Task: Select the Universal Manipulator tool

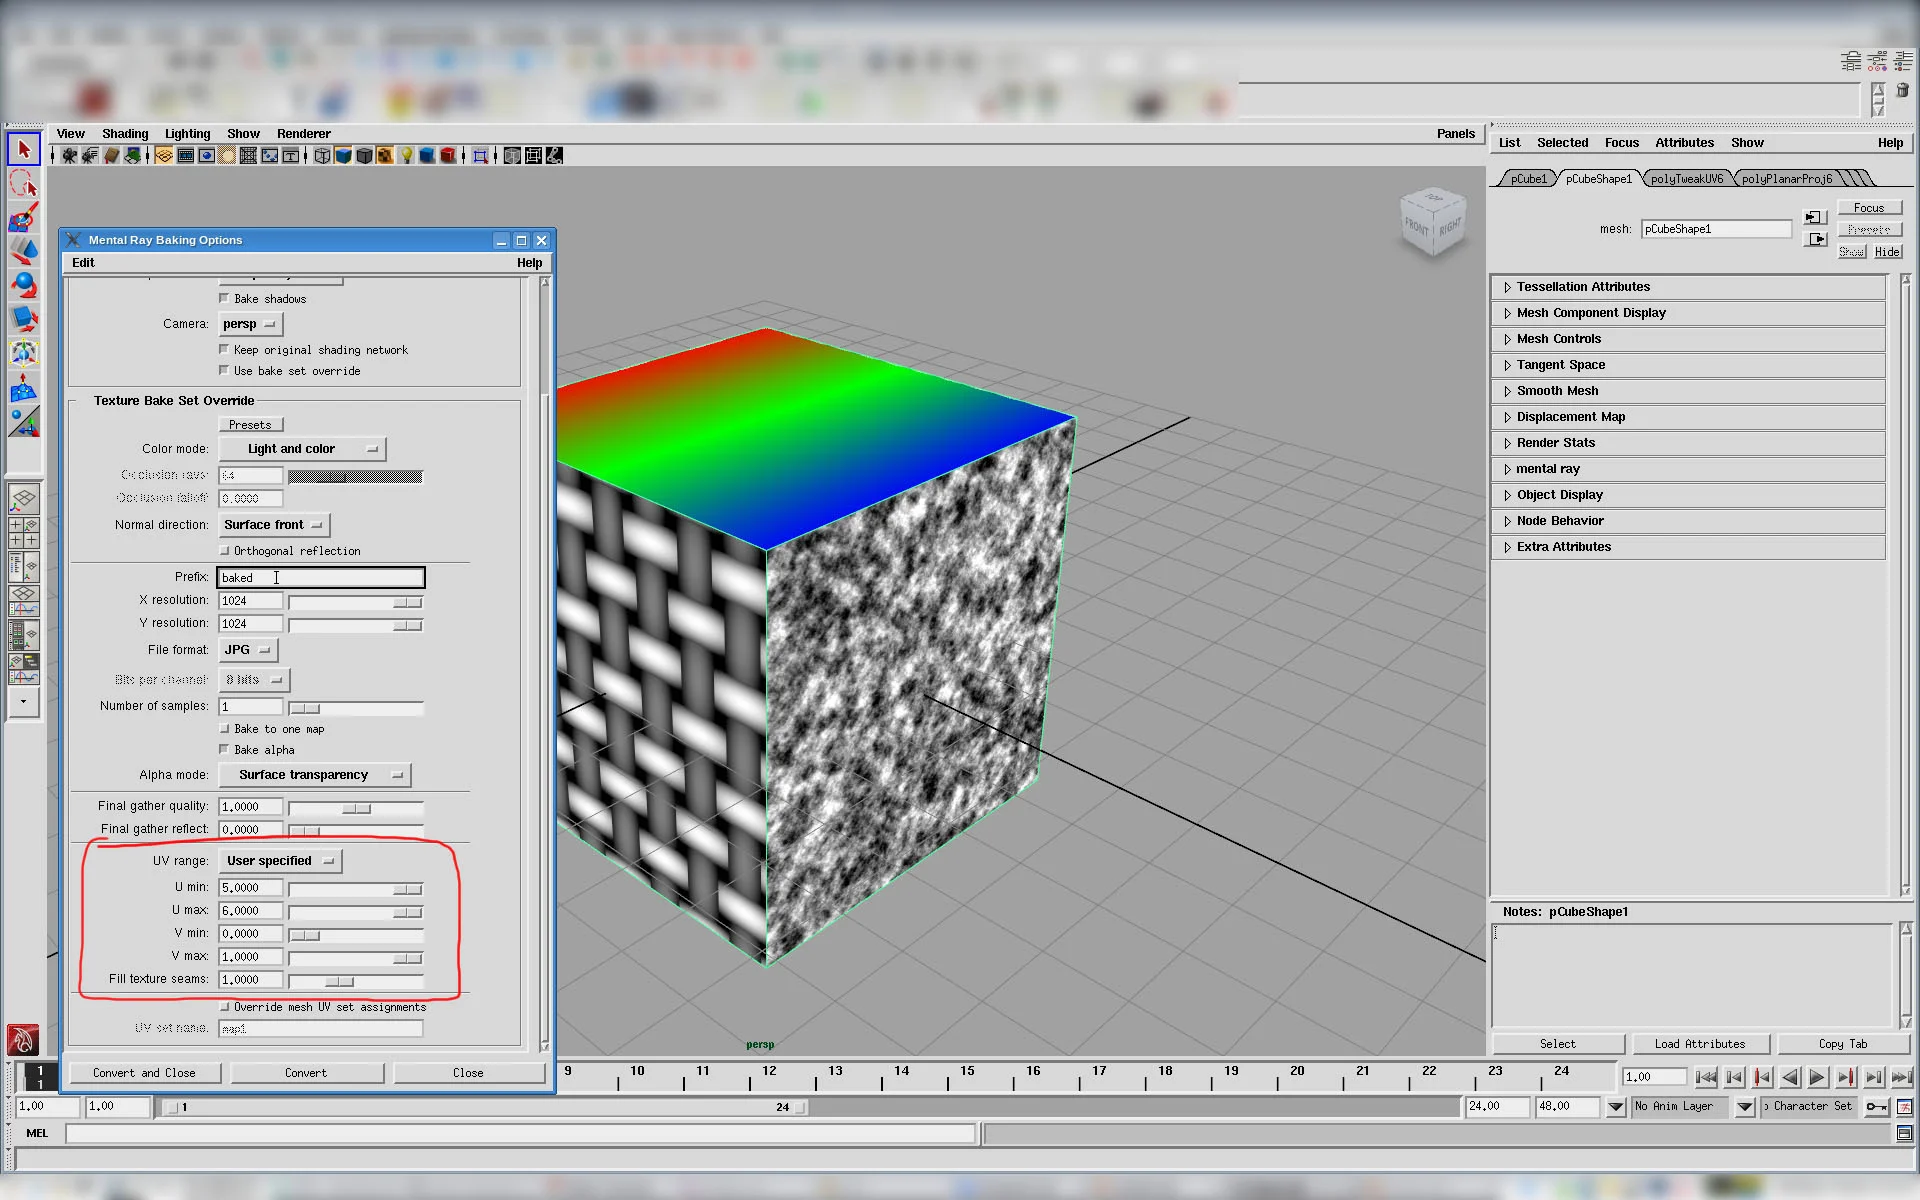Action: pos(24,353)
